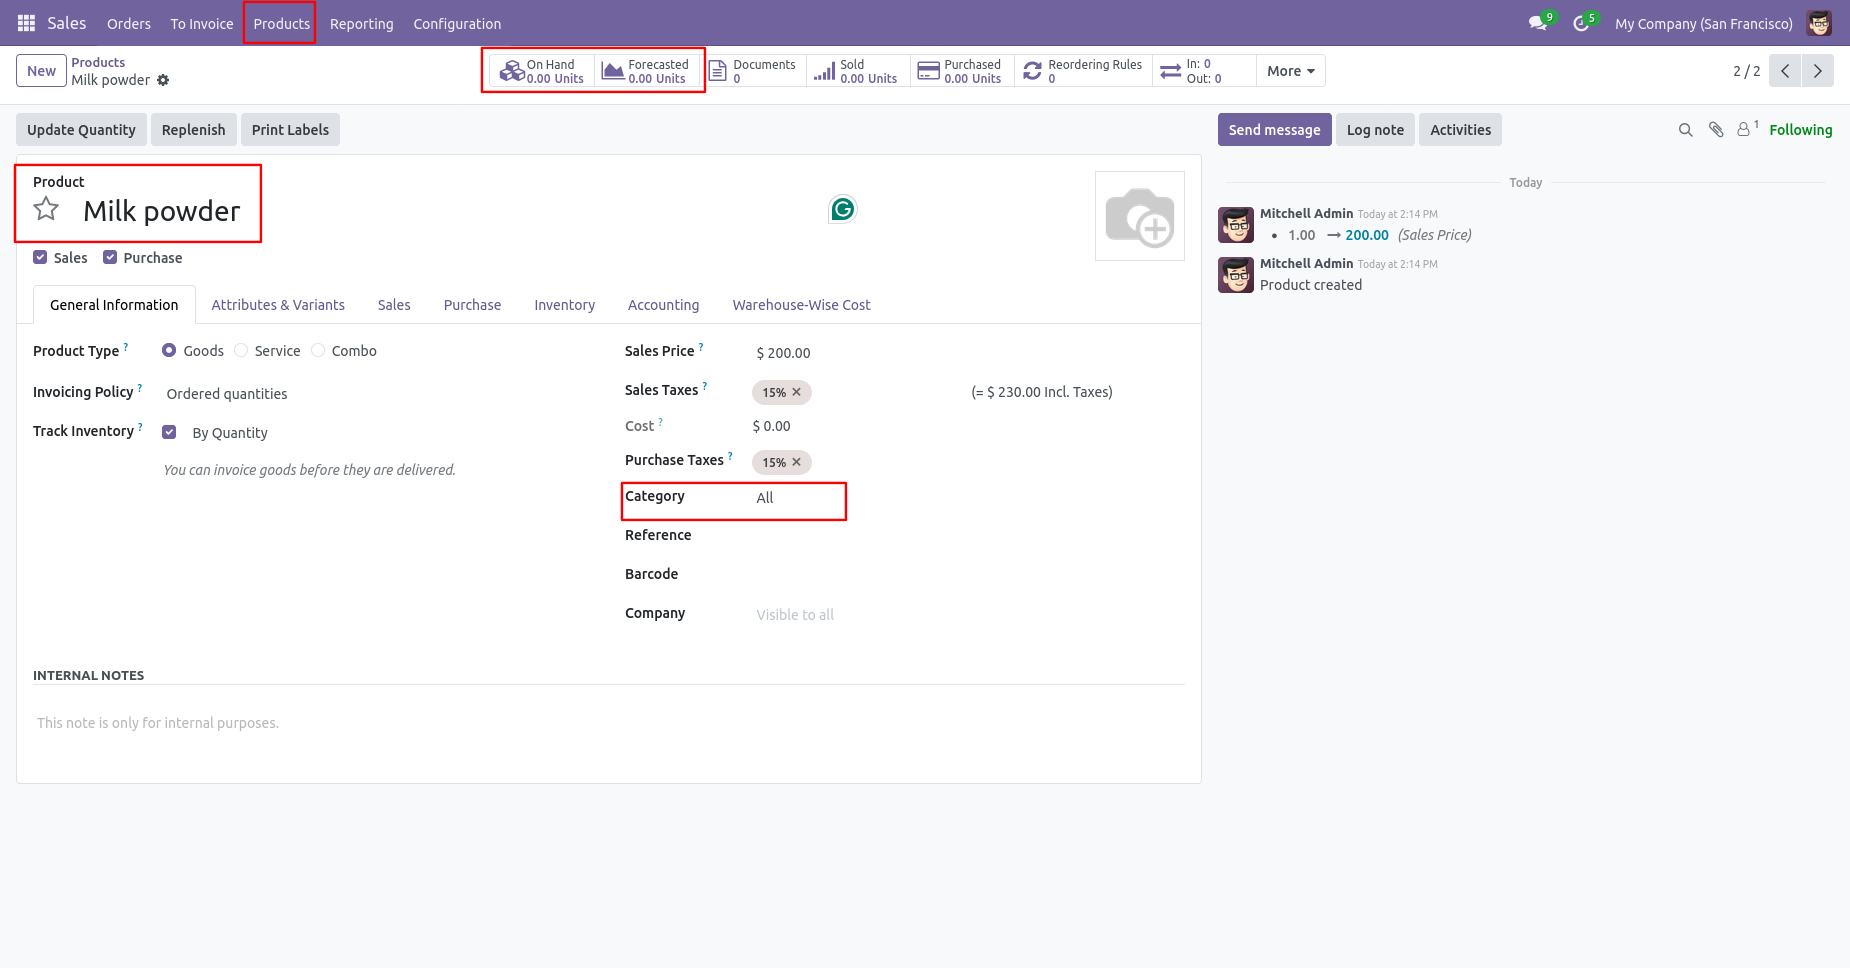
Task: Click the user avatar in top bar
Action: pos(1819,23)
